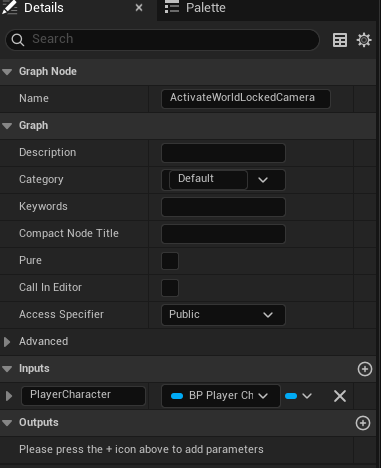The width and height of the screenshot is (381, 468).
Task: Click the Default category text box
Action: 208,180
